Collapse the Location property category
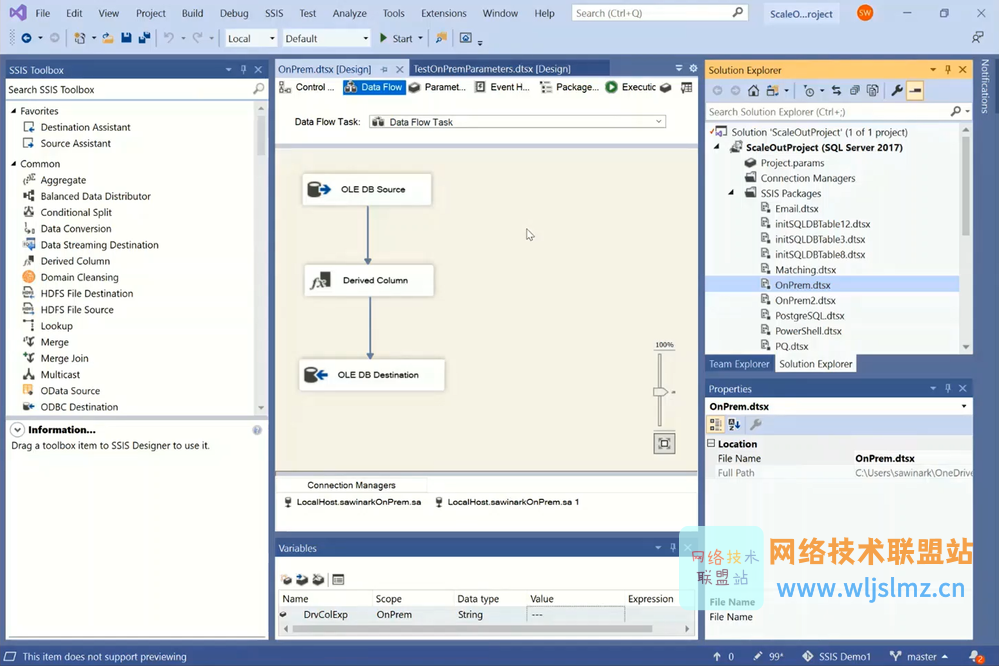The image size is (999, 666). 711,444
